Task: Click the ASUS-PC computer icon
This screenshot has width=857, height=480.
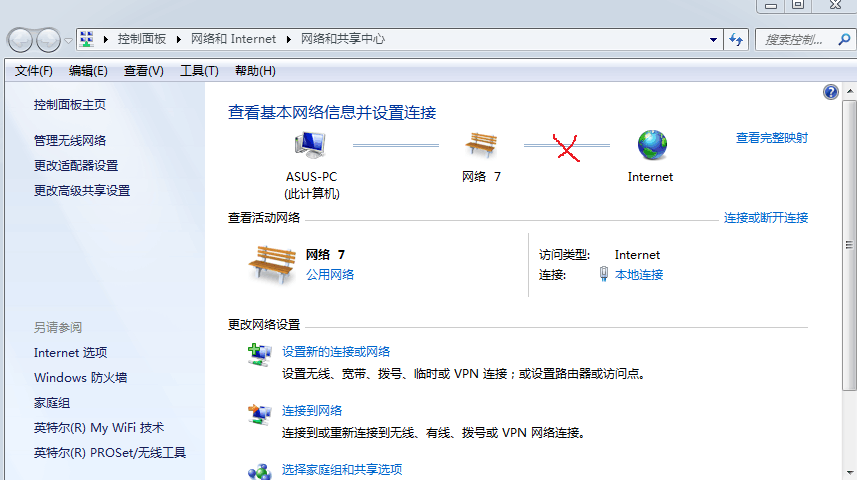Action: [x=310, y=145]
